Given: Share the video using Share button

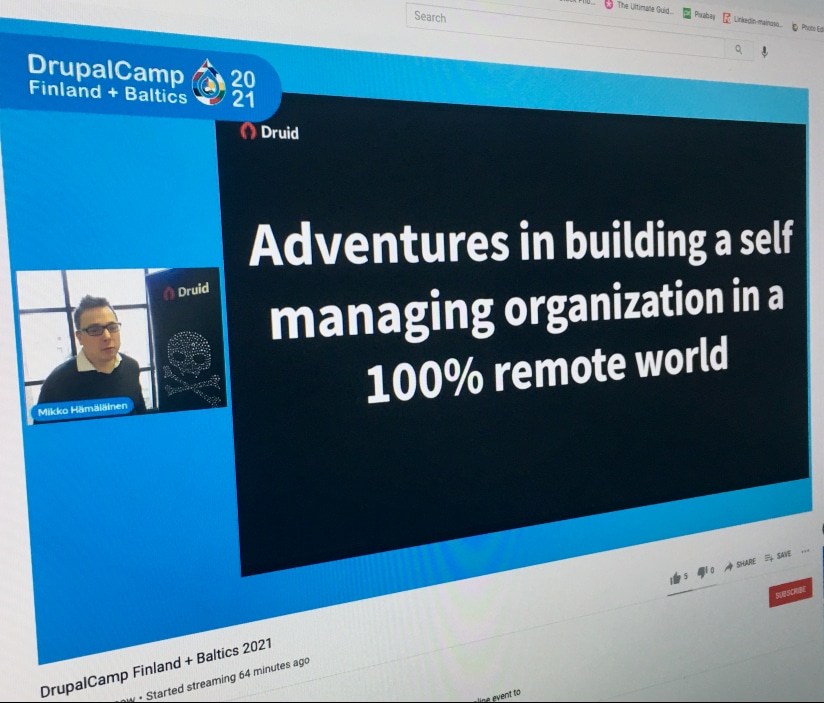Looking at the screenshot, I should tap(740, 565).
